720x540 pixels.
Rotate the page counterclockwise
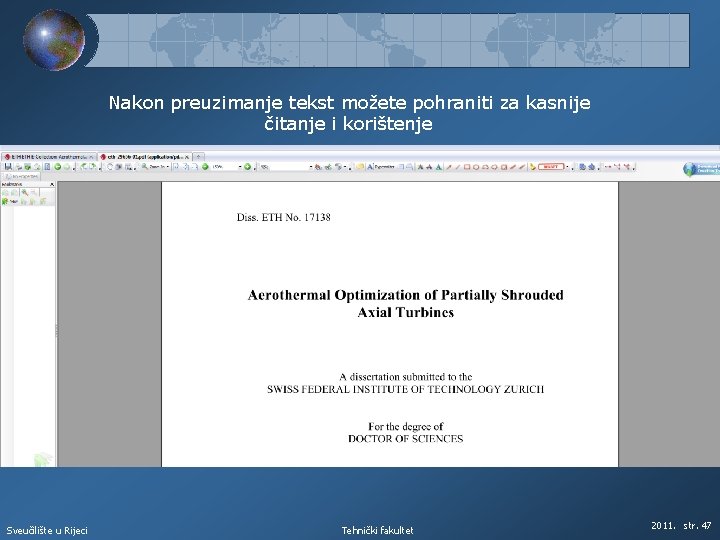coord(84,167)
